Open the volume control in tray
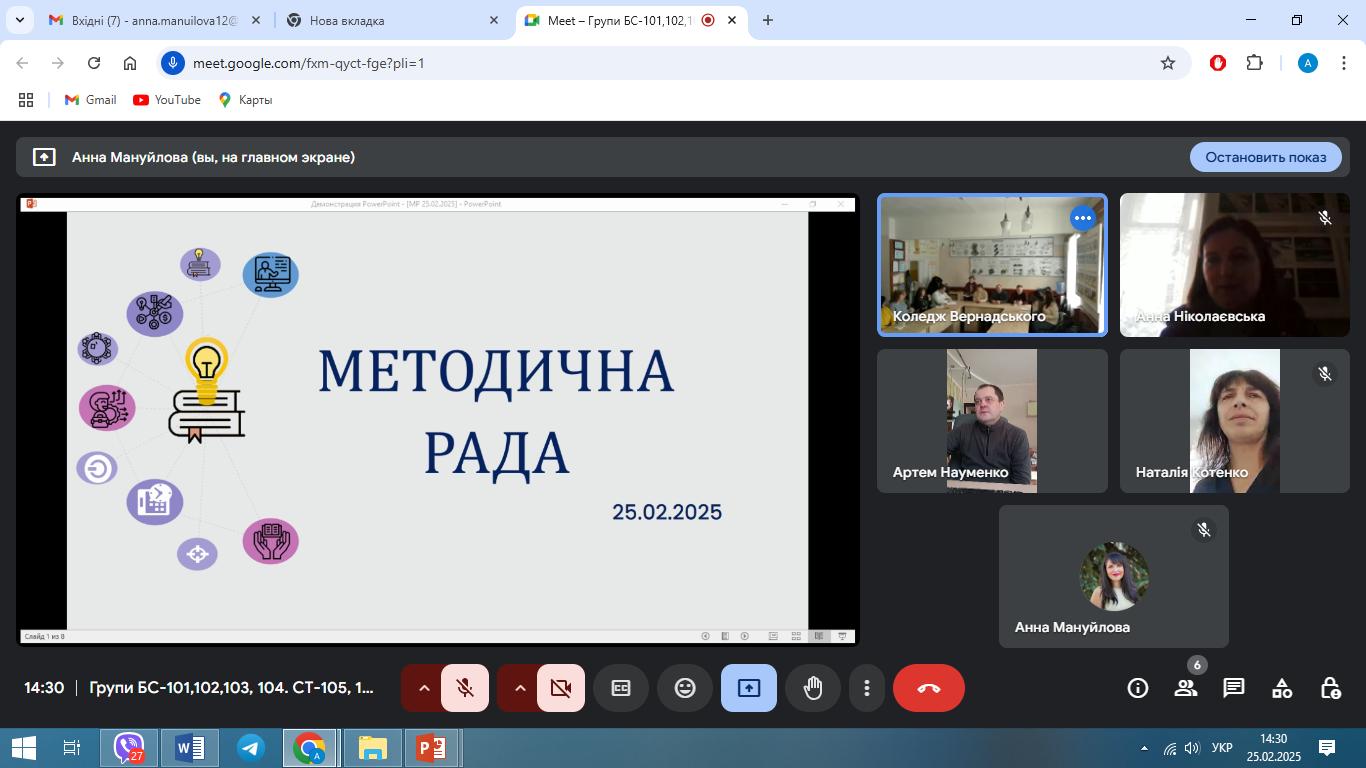Viewport: 1366px width, 768px height. coord(1192,748)
